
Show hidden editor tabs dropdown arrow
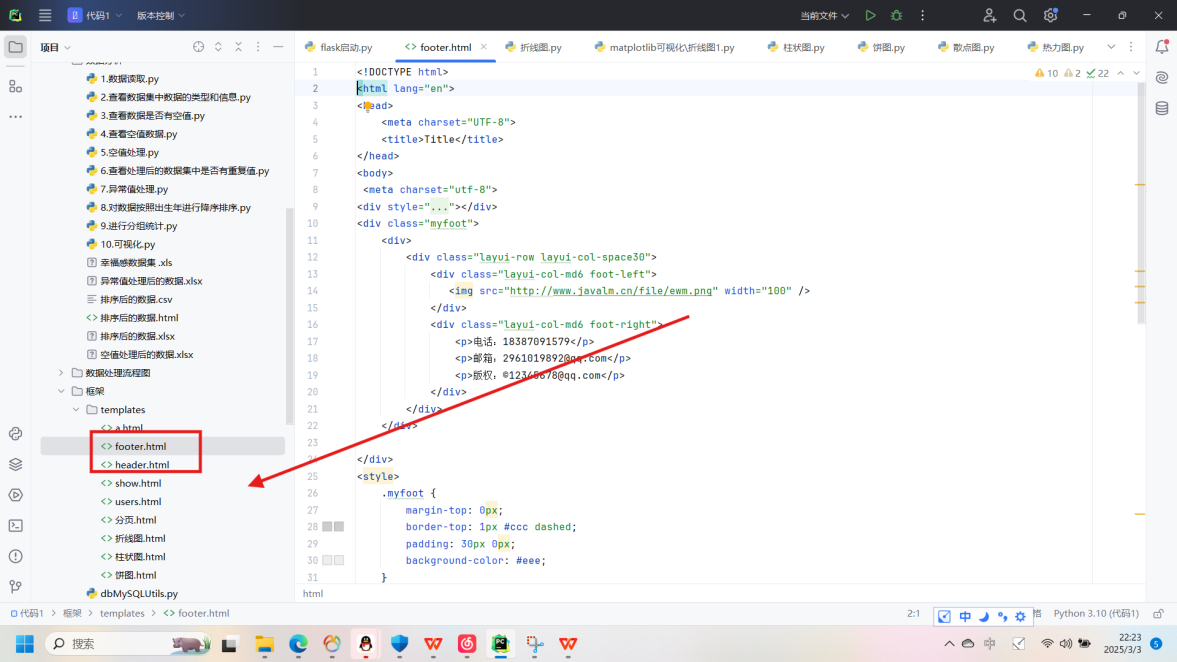click(x=1111, y=47)
